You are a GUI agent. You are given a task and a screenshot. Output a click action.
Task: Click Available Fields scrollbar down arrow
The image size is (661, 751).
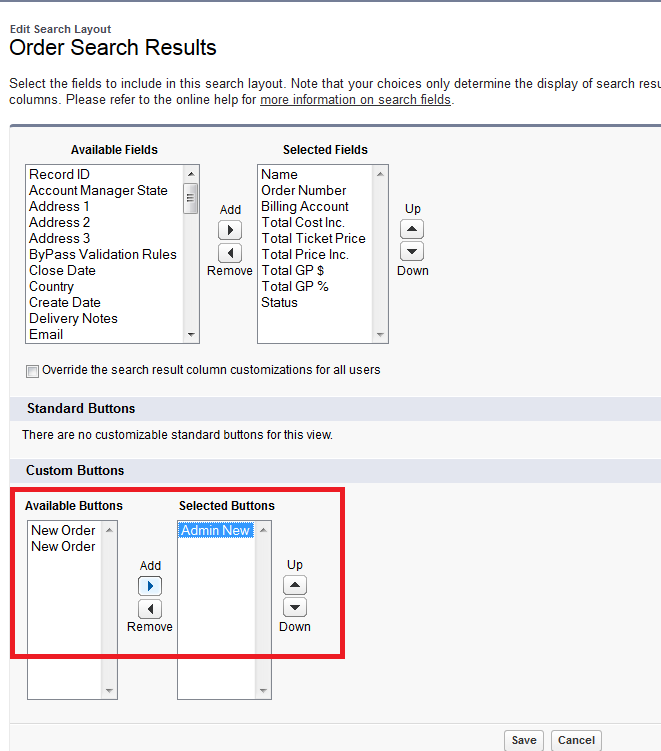(x=191, y=335)
